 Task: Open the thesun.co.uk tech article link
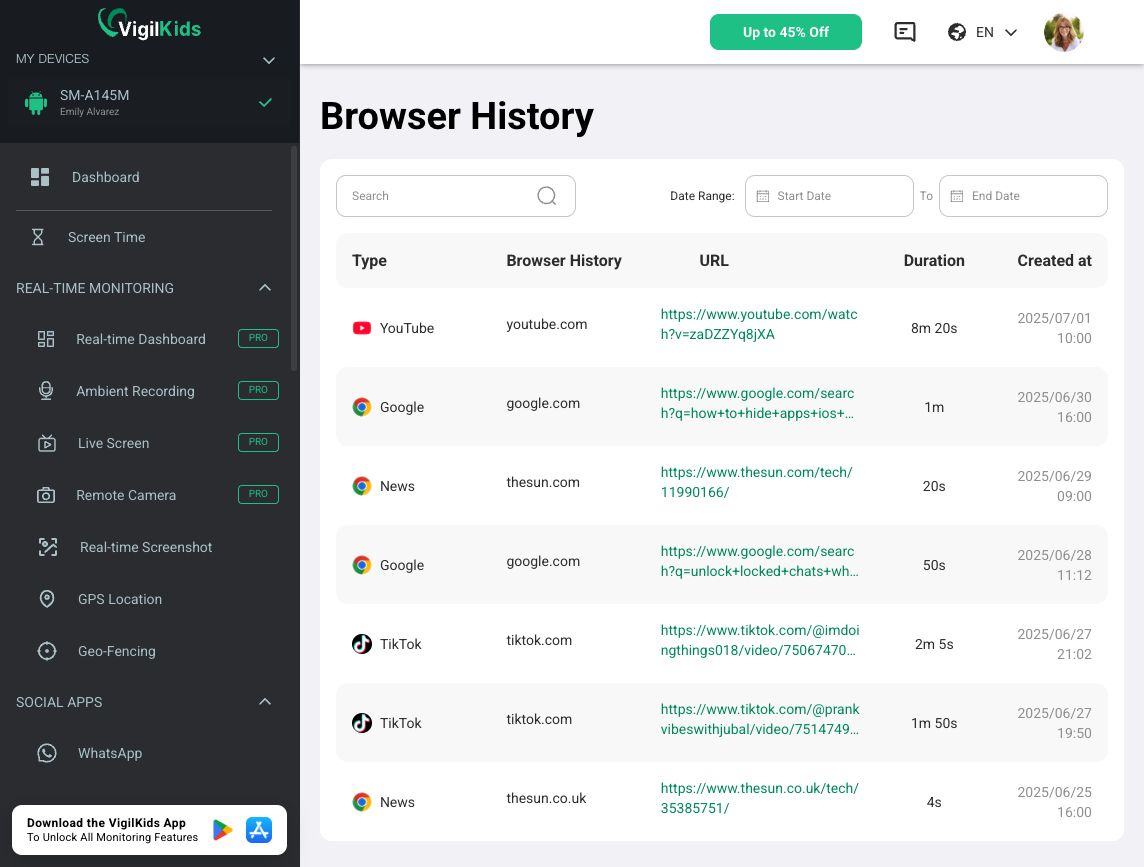(760, 798)
